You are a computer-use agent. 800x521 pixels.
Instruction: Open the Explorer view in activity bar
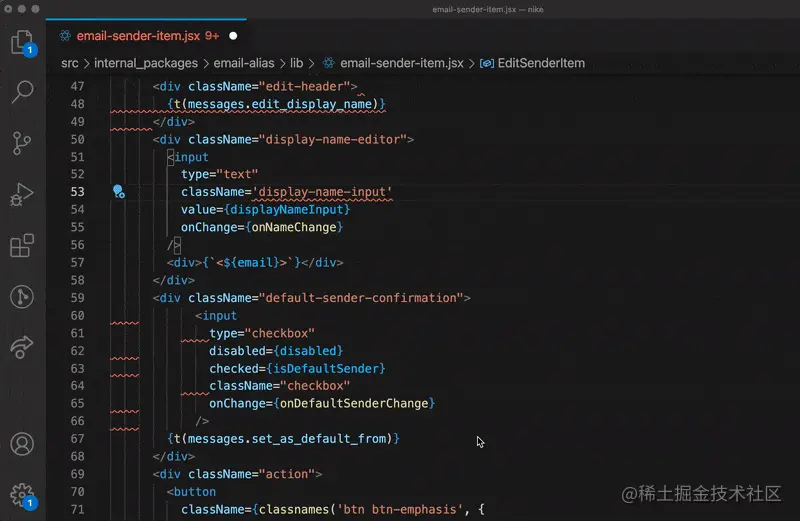[21, 42]
